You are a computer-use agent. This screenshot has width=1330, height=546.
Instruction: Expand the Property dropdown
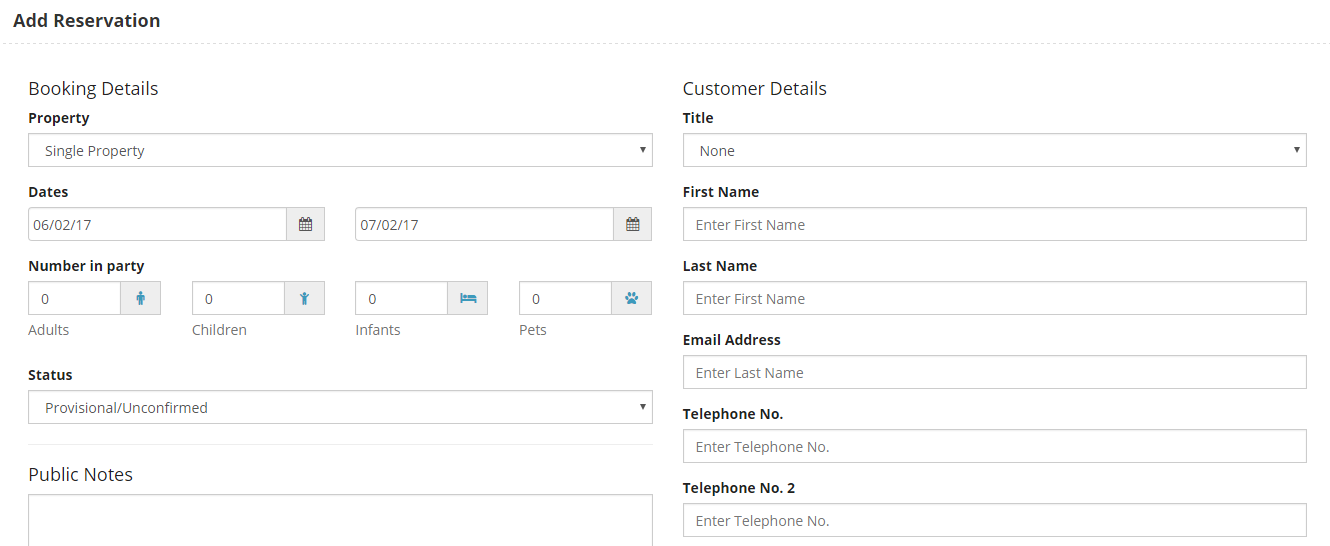[340, 150]
